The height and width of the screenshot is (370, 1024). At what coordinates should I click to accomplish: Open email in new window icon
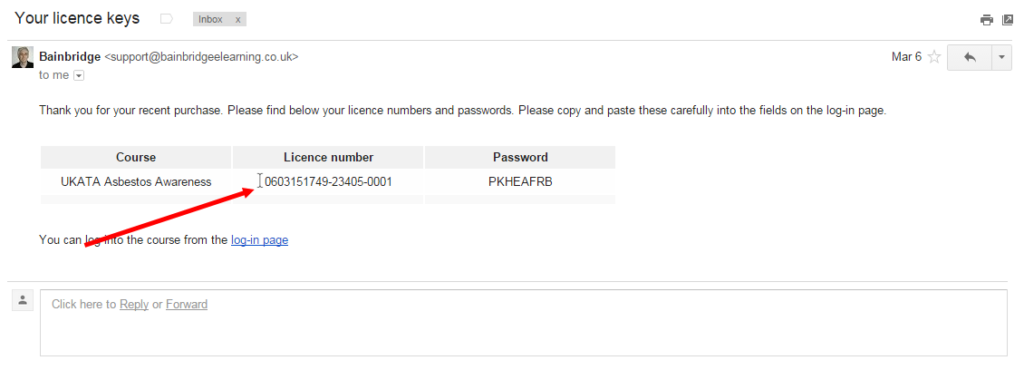coord(1008,20)
